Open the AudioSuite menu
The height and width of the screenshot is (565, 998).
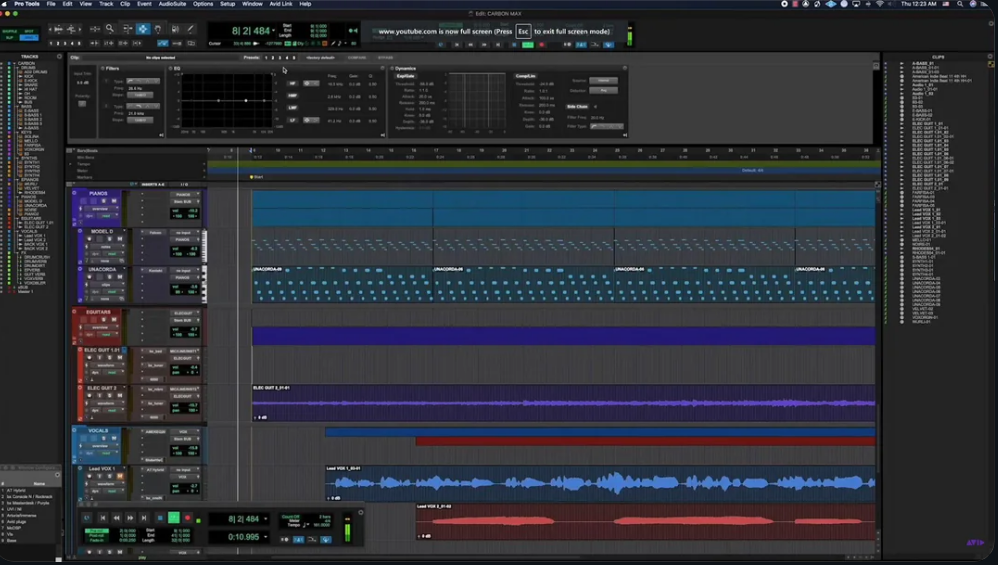click(172, 4)
